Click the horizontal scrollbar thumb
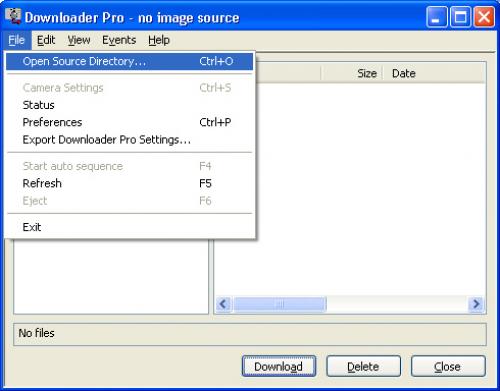 pos(280,304)
